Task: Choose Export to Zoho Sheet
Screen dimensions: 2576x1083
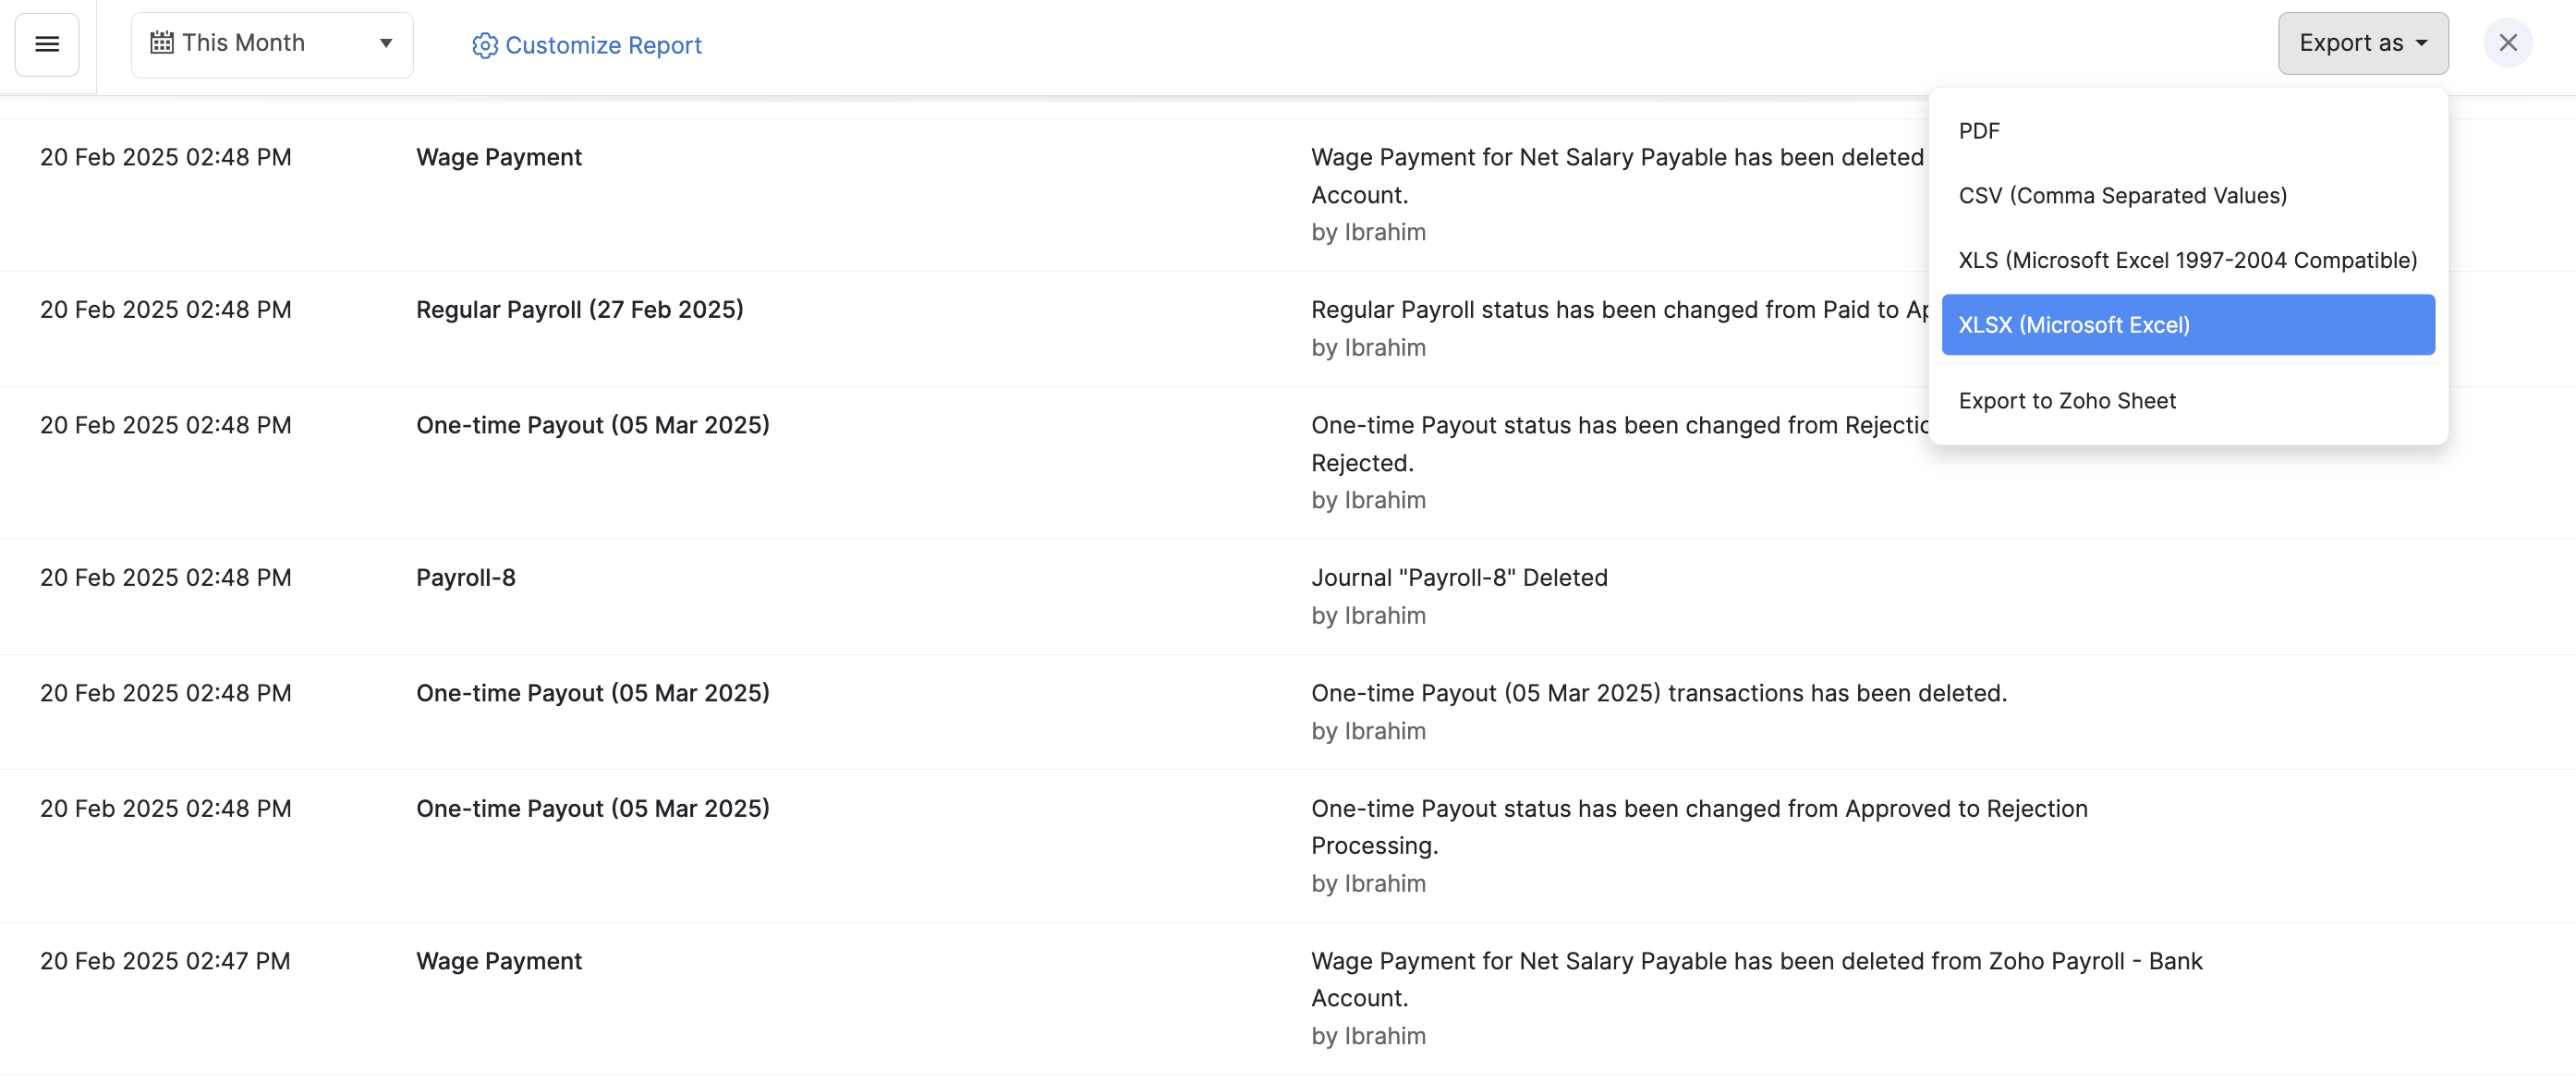Action: 2066,401
